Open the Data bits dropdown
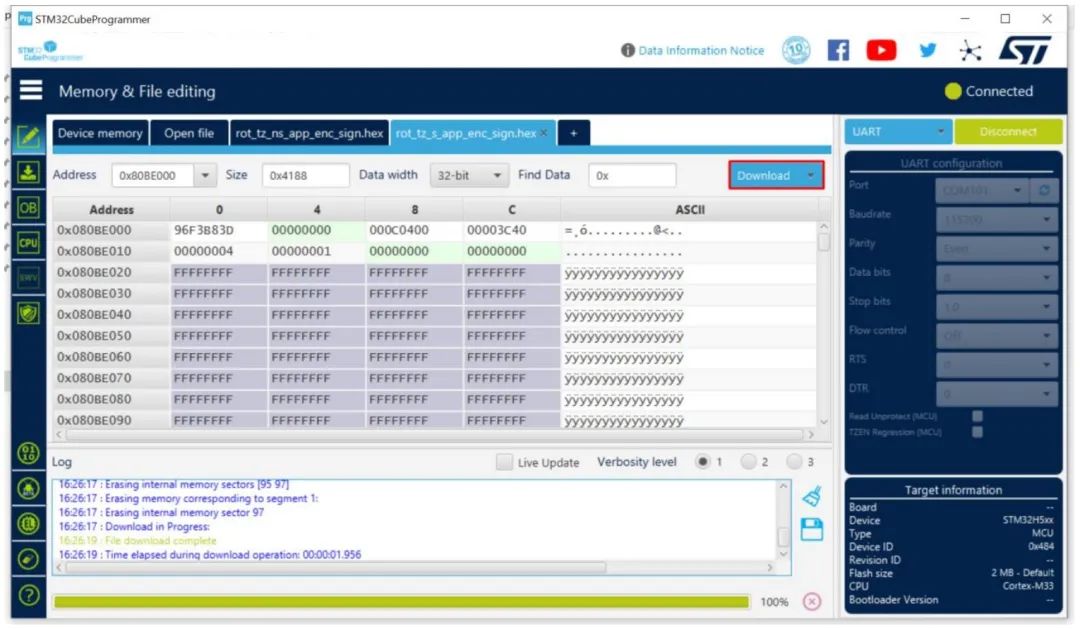 [995, 277]
